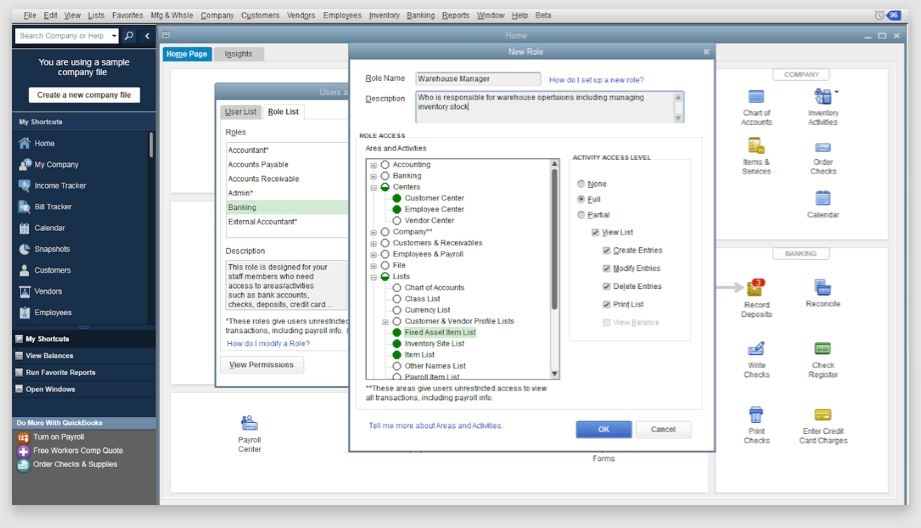Open Order Checks icon in Company panel
This screenshot has width=921, height=528.
[823, 147]
